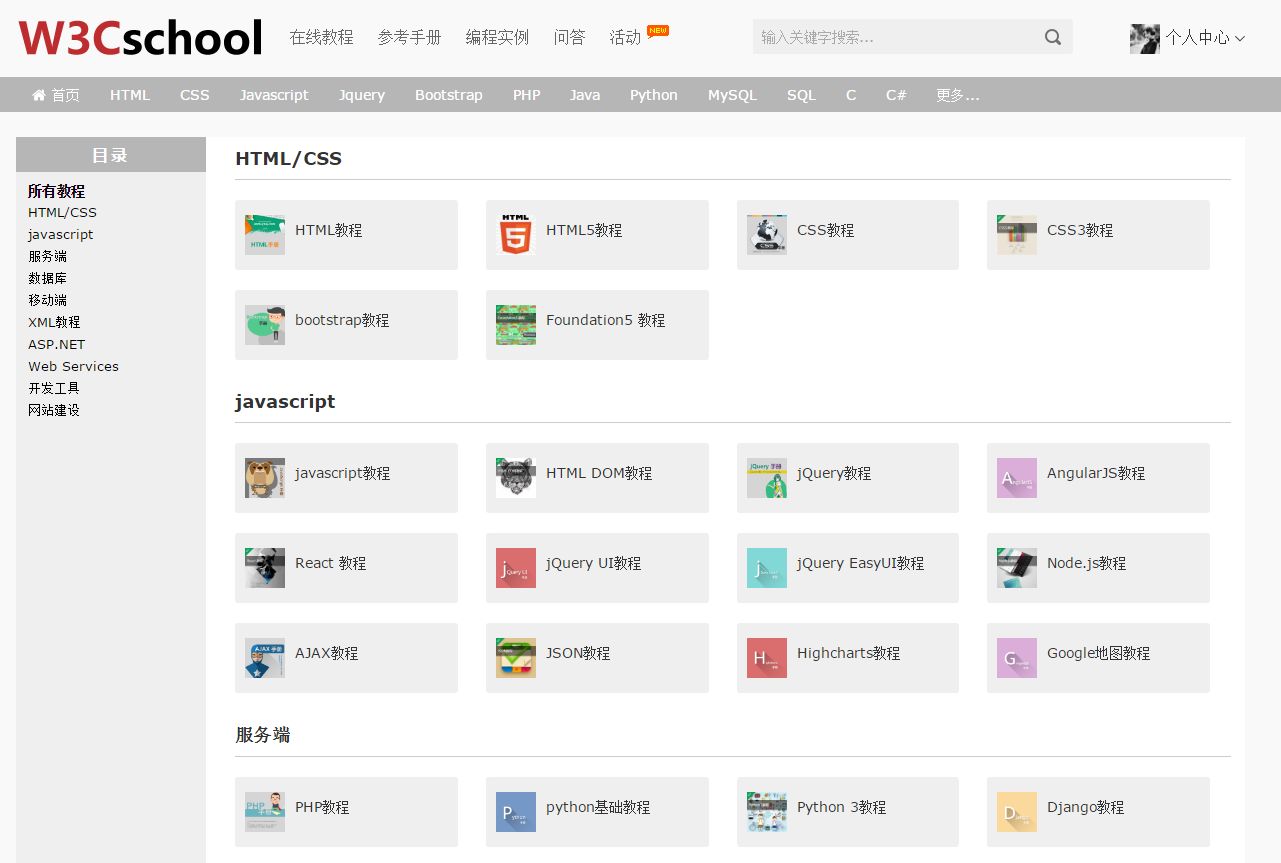Click the 目录 sidebar header
1281x863 pixels.
[x=110, y=155]
